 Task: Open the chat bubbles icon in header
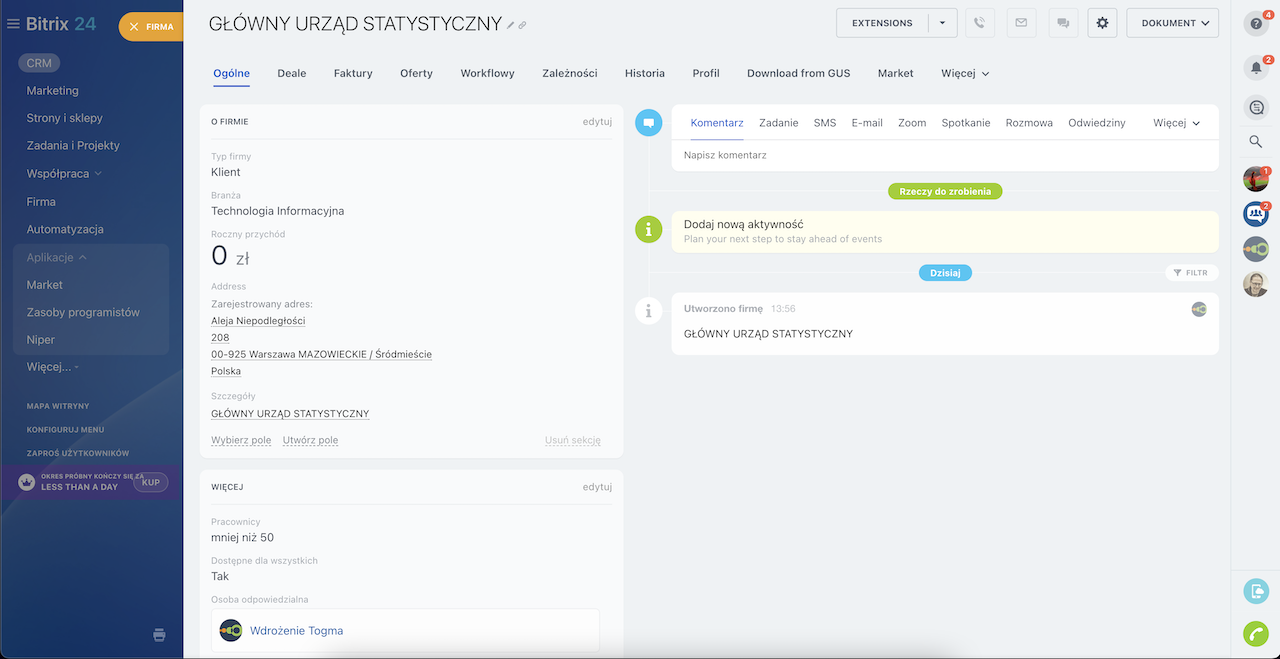point(1062,23)
